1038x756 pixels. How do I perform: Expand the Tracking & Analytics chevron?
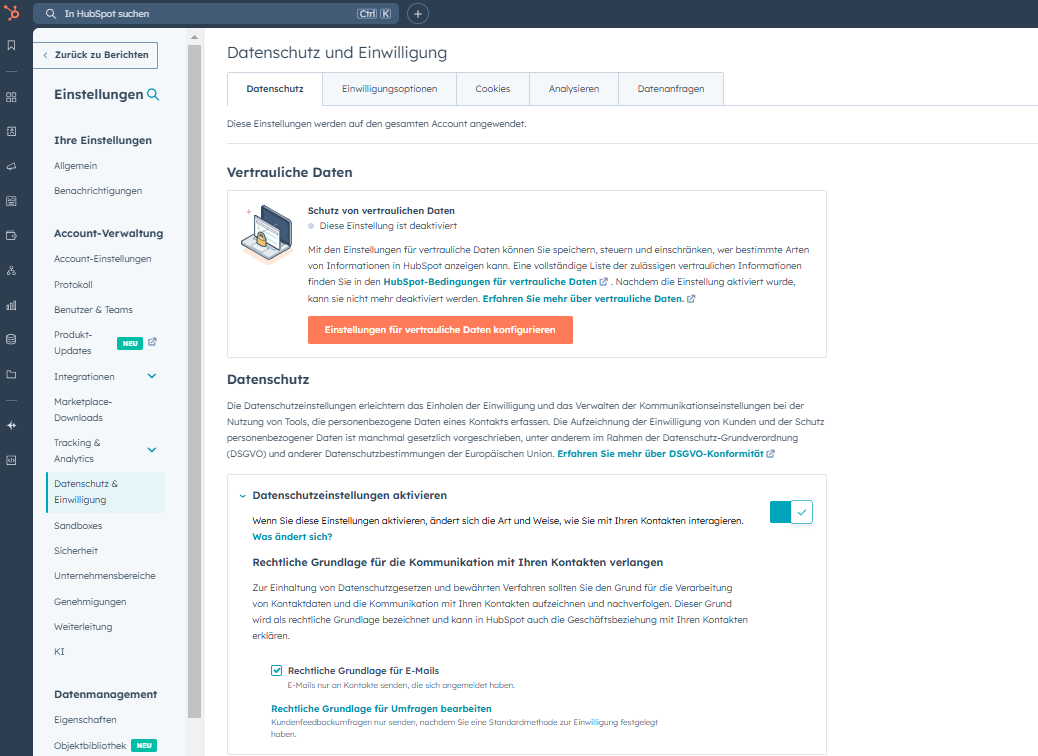click(x=152, y=450)
